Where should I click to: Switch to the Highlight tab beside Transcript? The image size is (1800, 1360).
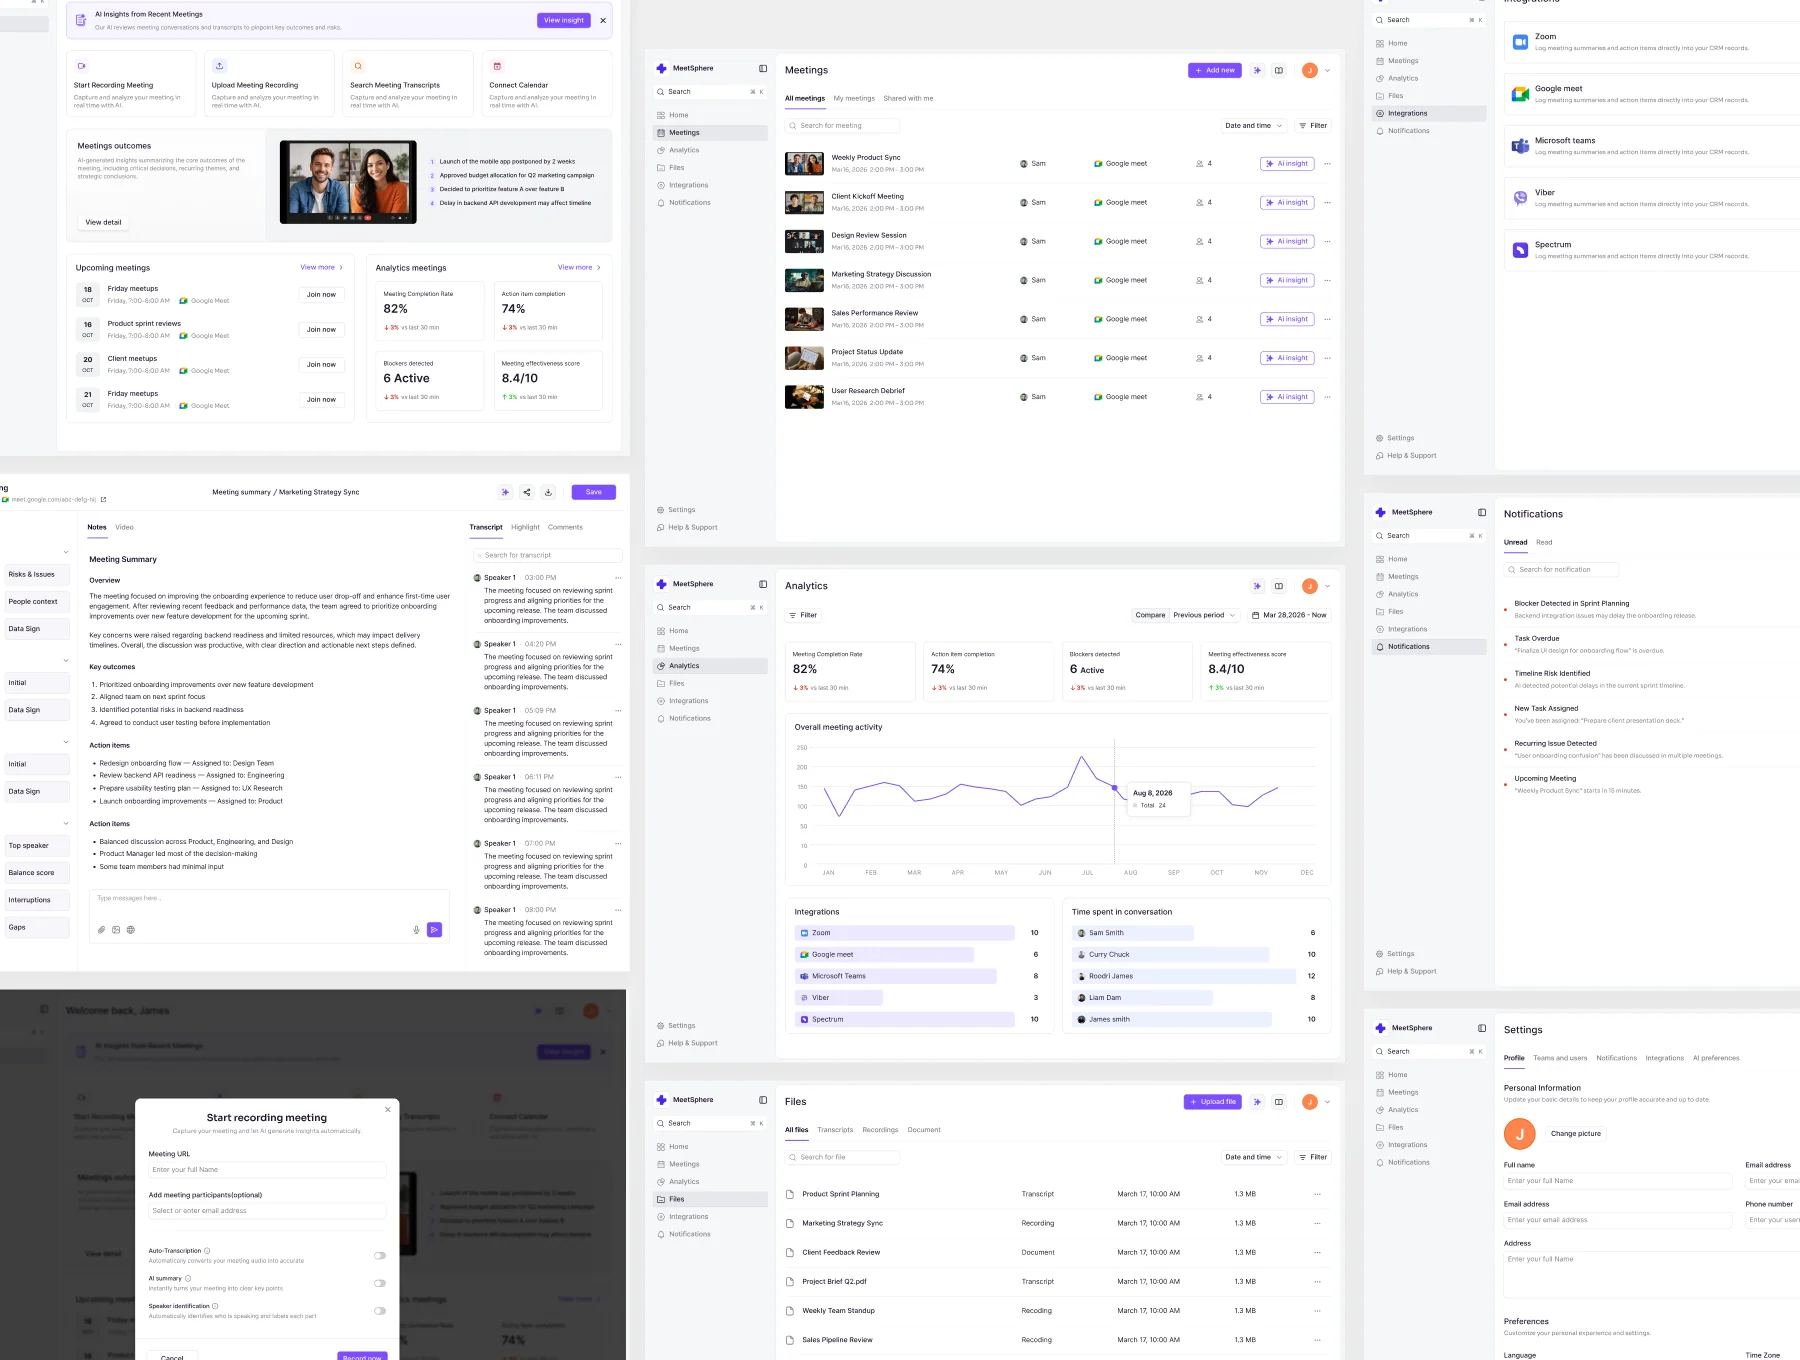click(525, 527)
